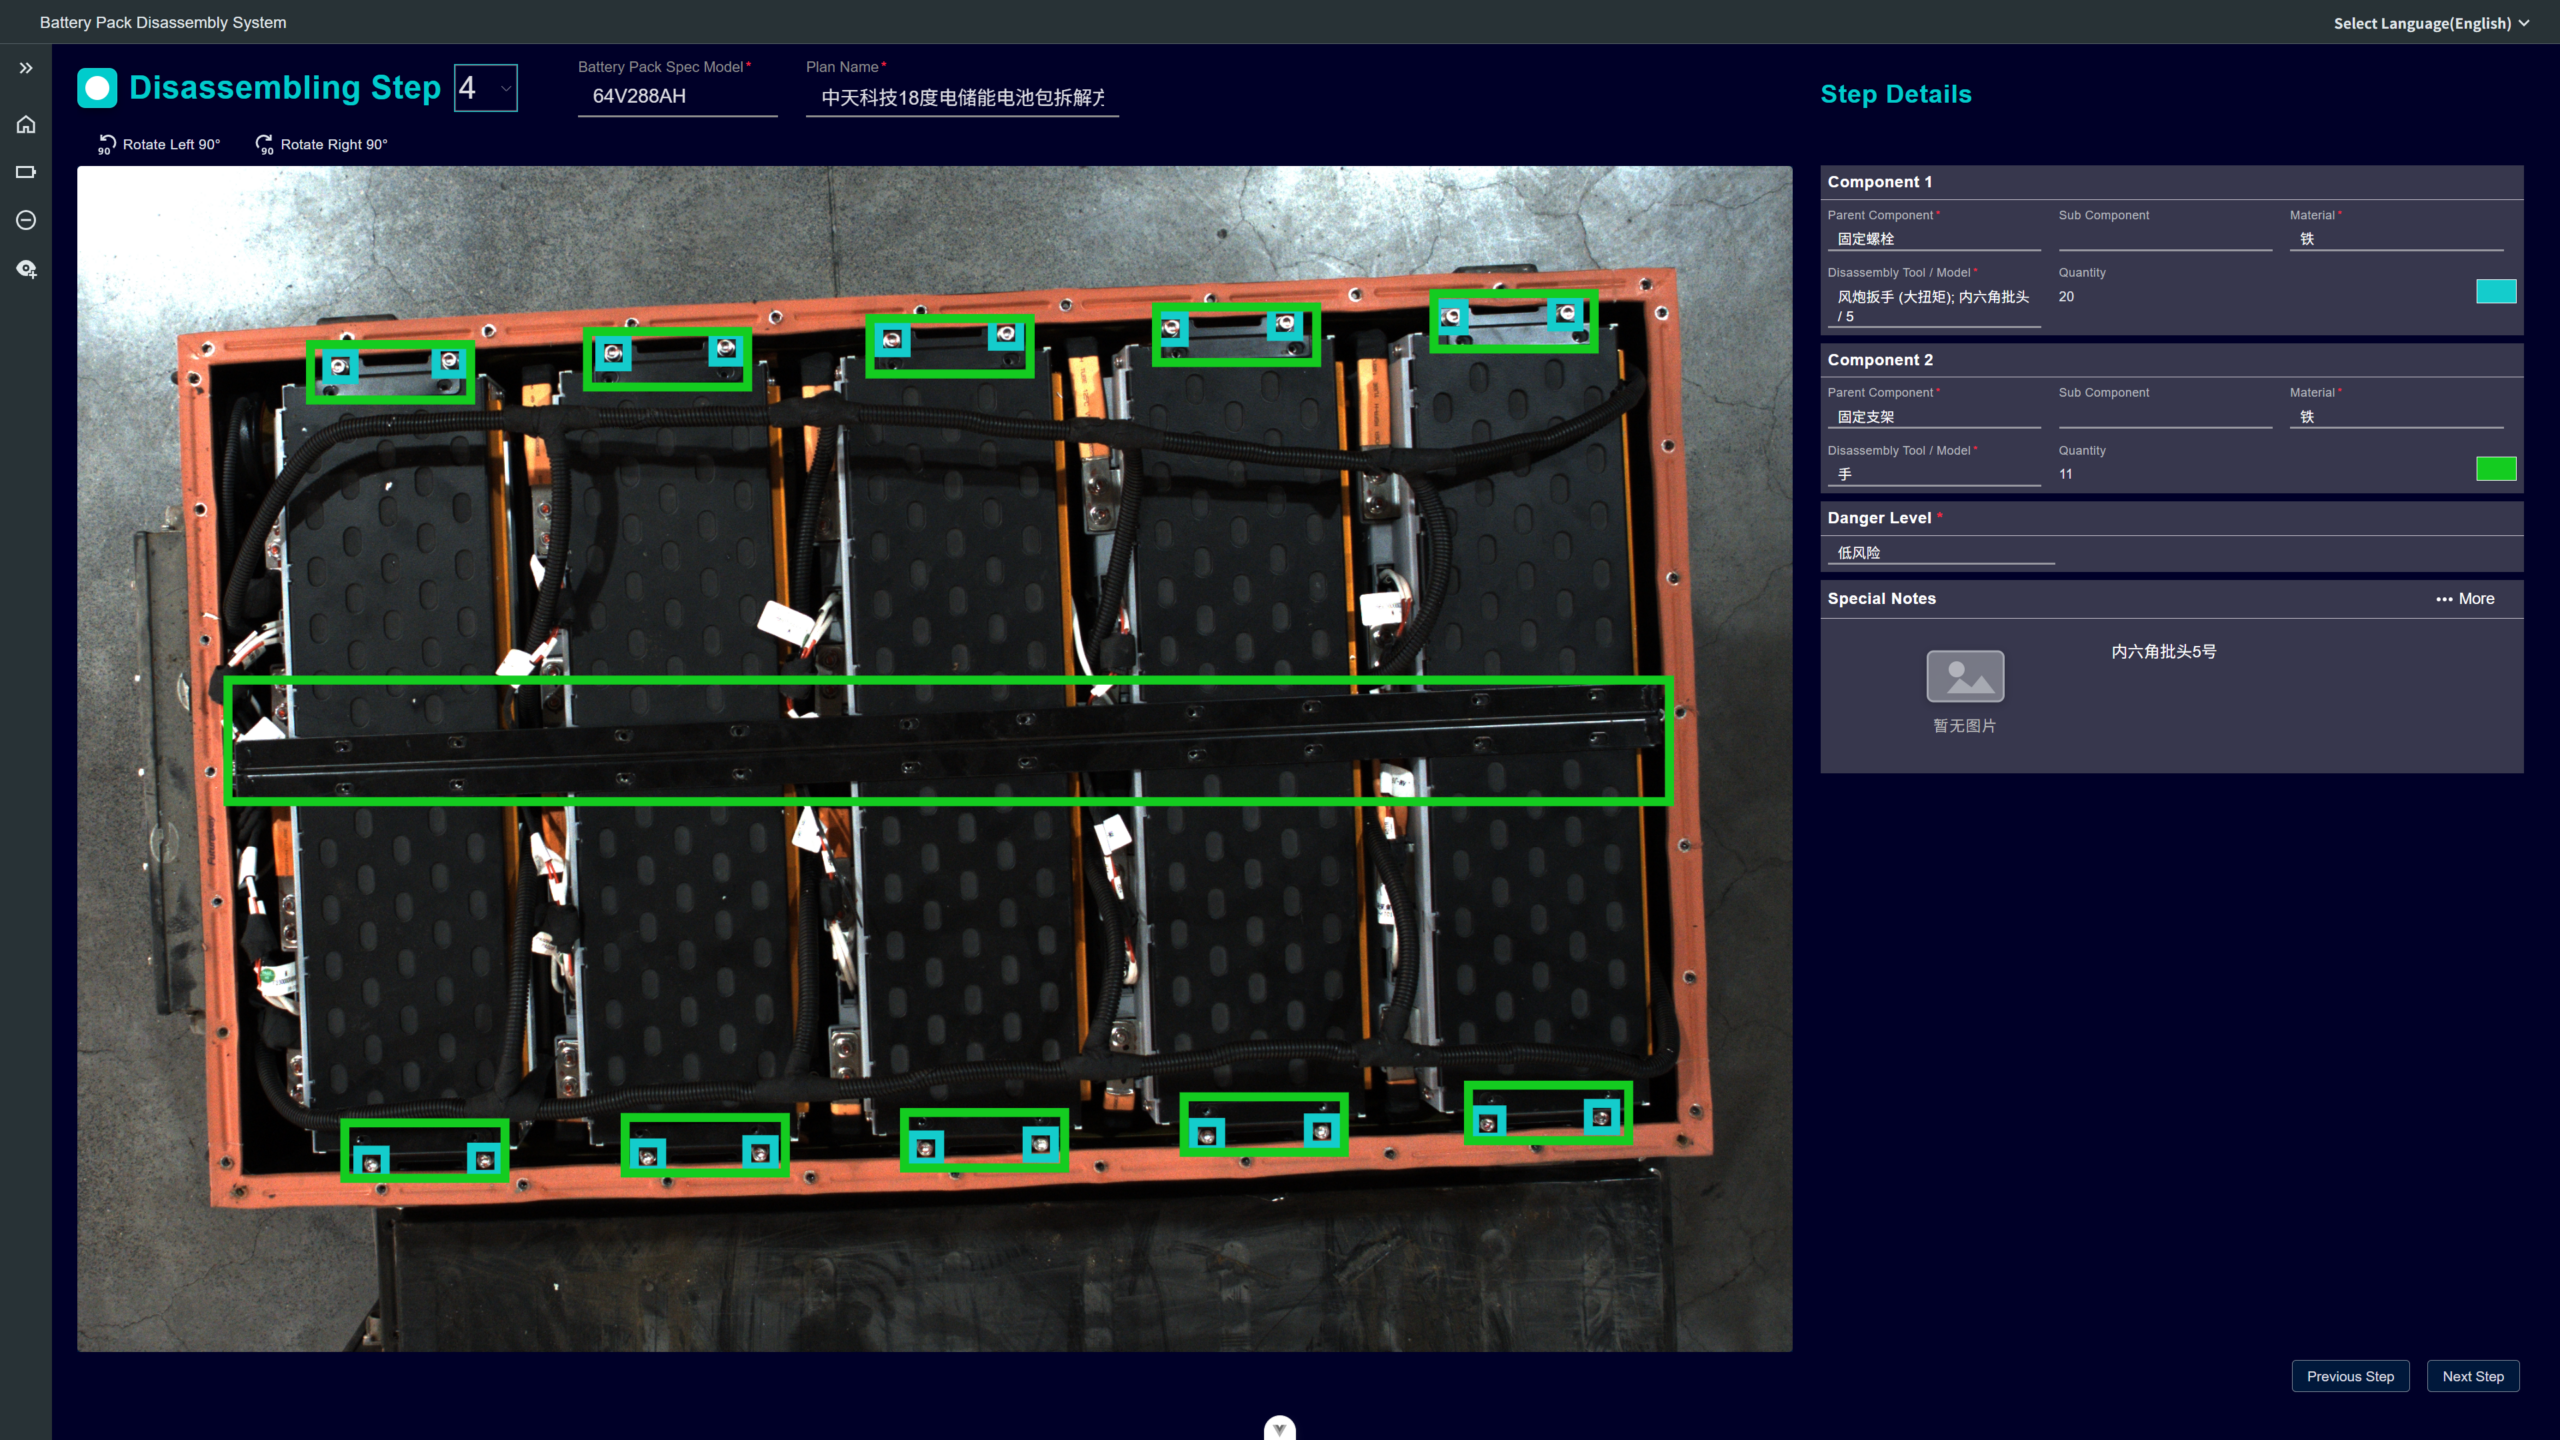Open More options in Special Notes
The height and width of the screenshot is (1440, 2560).
[2465, 599]
